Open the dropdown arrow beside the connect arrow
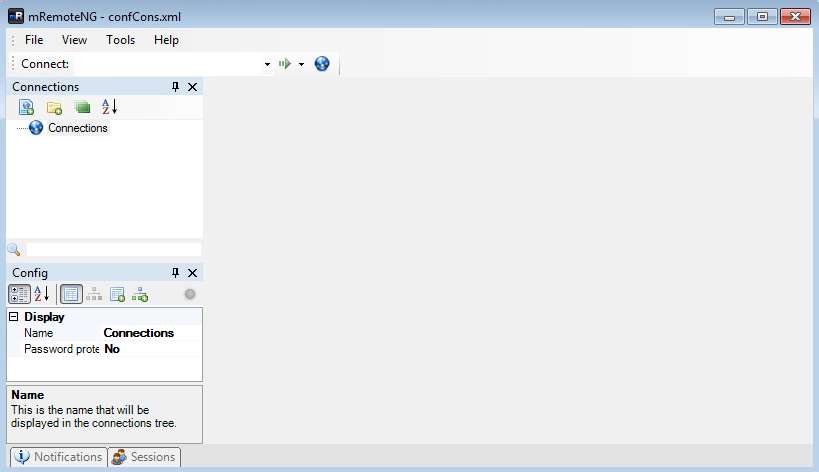The image size is (819, 472). (301, 64)
